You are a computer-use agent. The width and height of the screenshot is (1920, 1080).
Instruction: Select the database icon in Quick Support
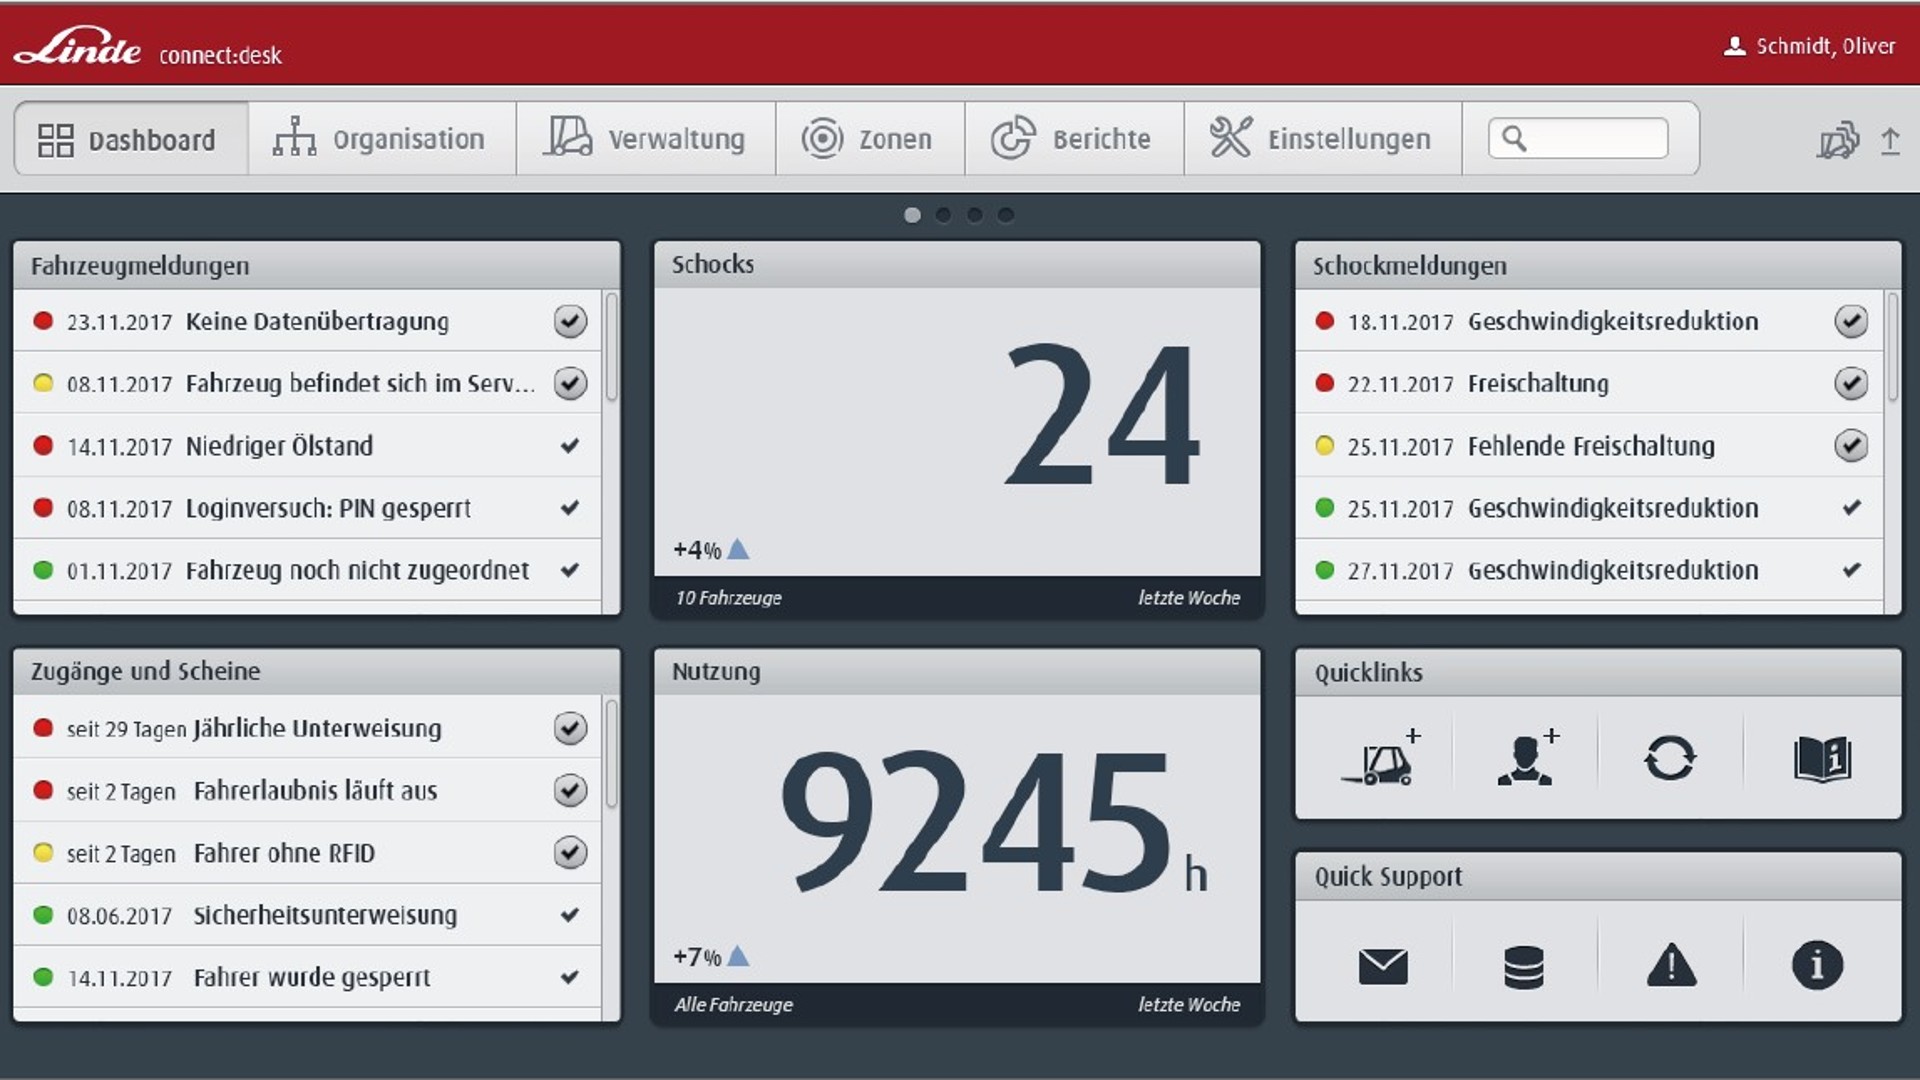(x=1524, y=964)
